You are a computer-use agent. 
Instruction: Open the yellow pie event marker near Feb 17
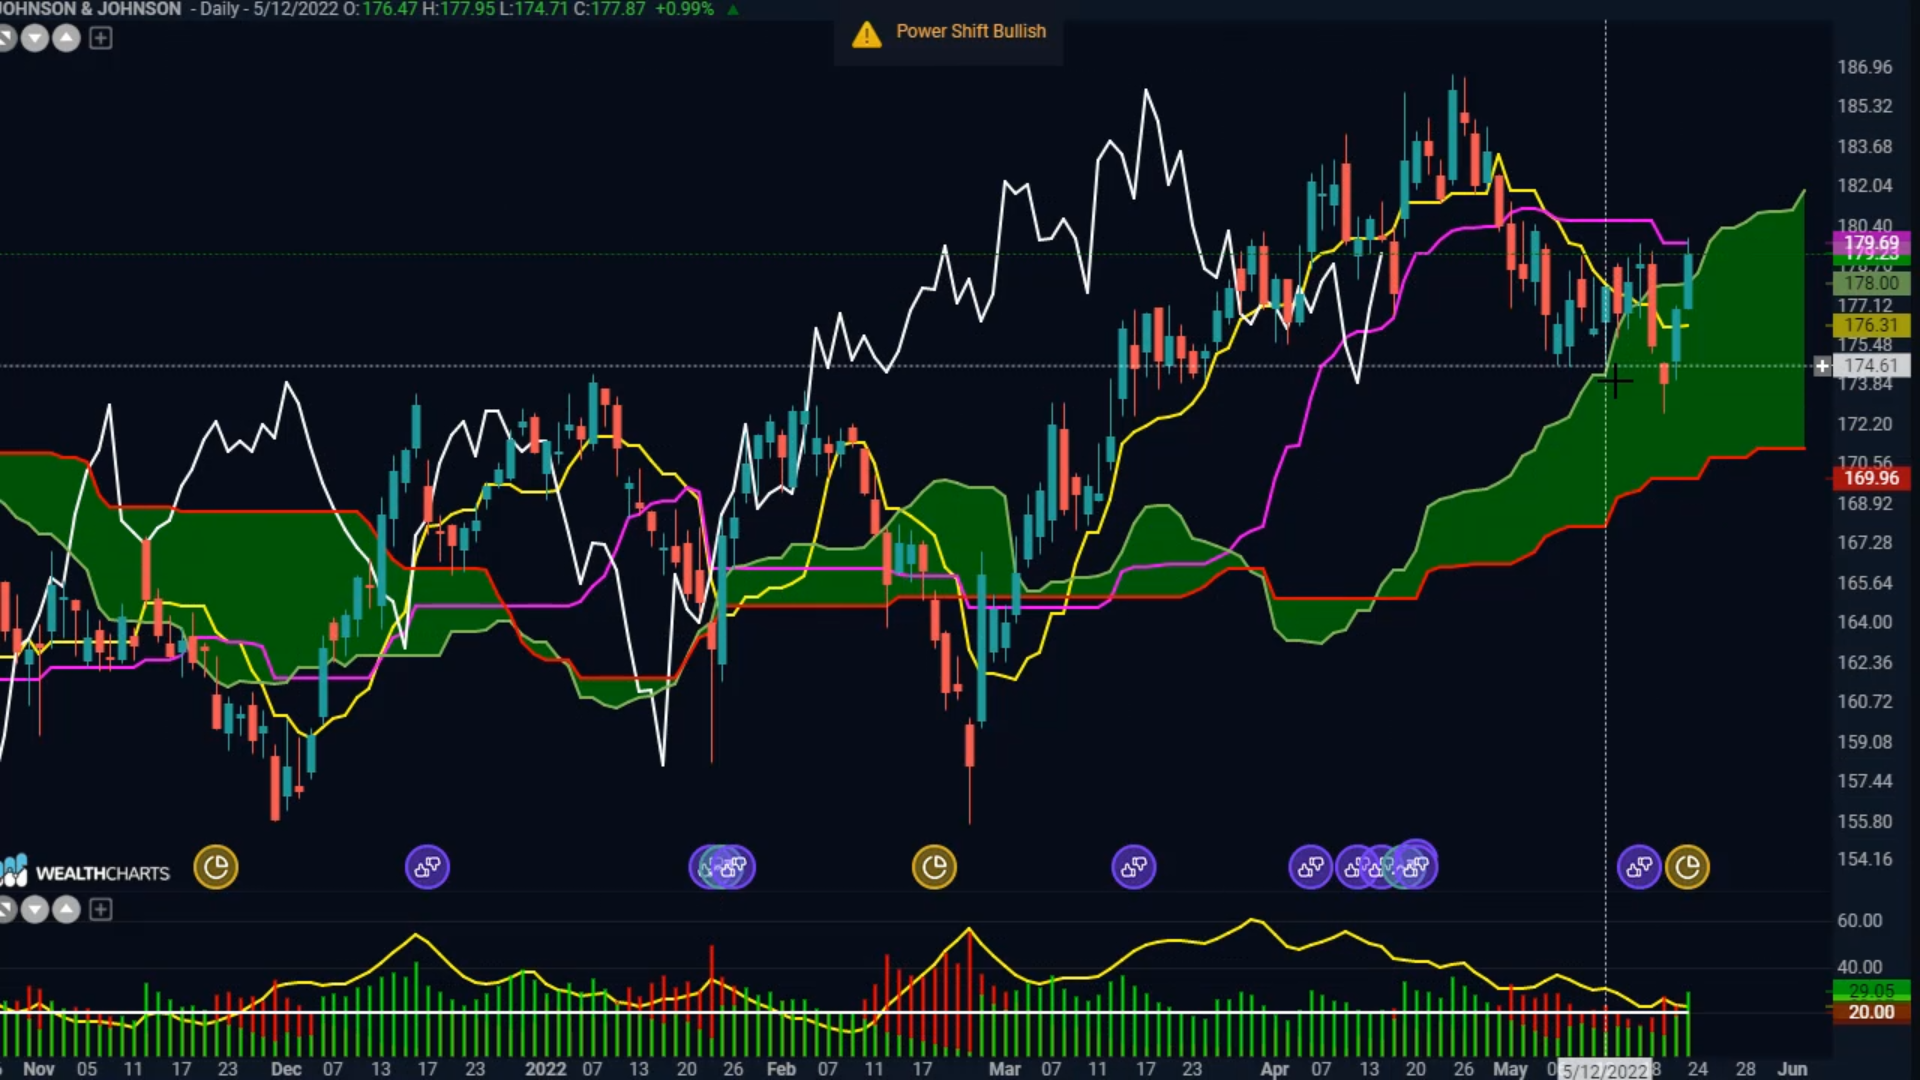point(934,867)
